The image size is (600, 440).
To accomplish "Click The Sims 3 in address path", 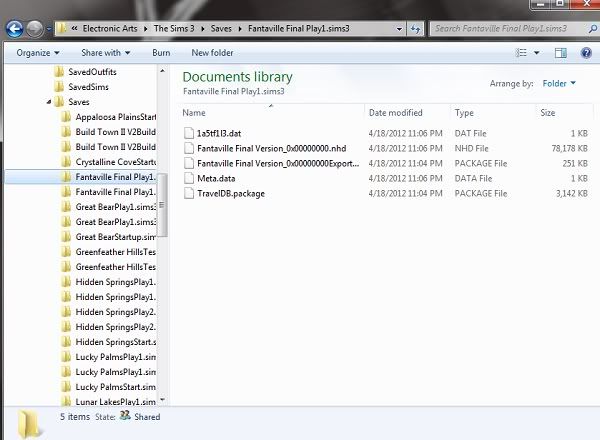I will tap(174, 29).
